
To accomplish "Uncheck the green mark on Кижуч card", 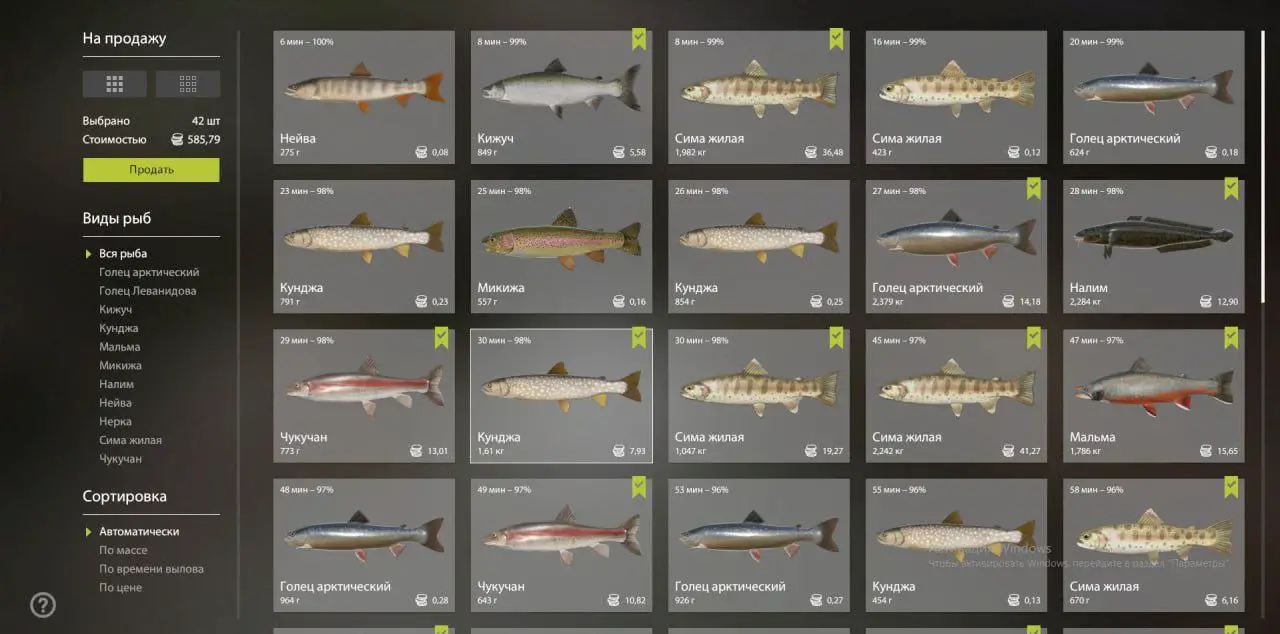I will (639, 39).
